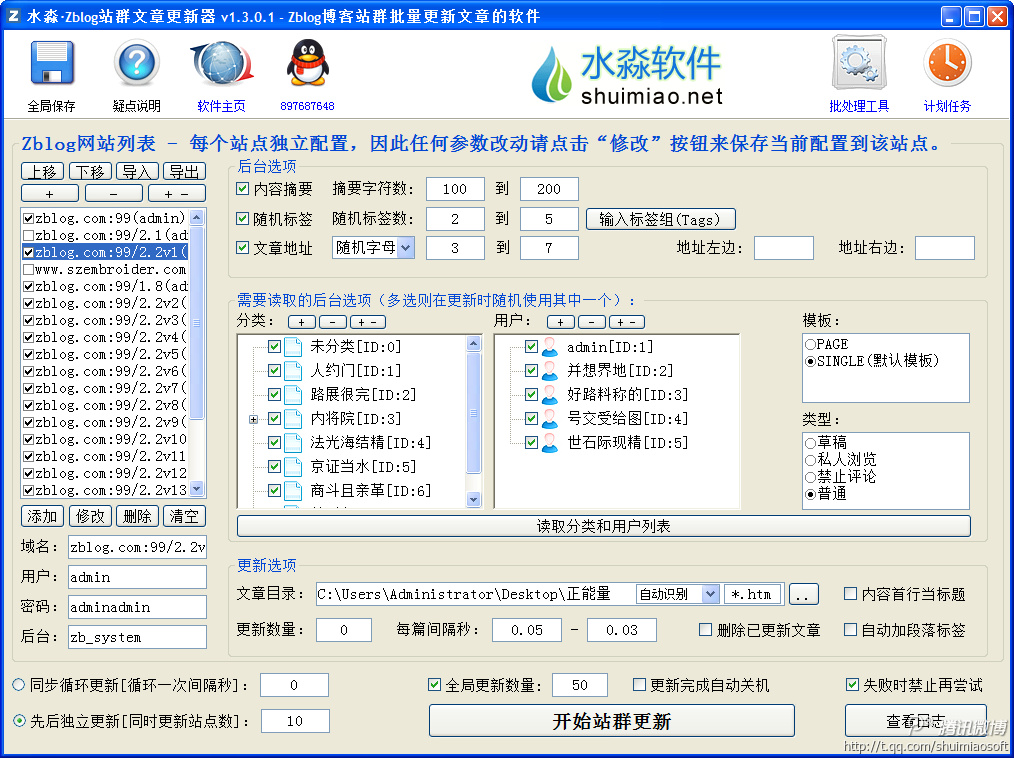Toggle the 全局更新数量 checkbox
The image size is (1014, 758).
coord(435,685)
